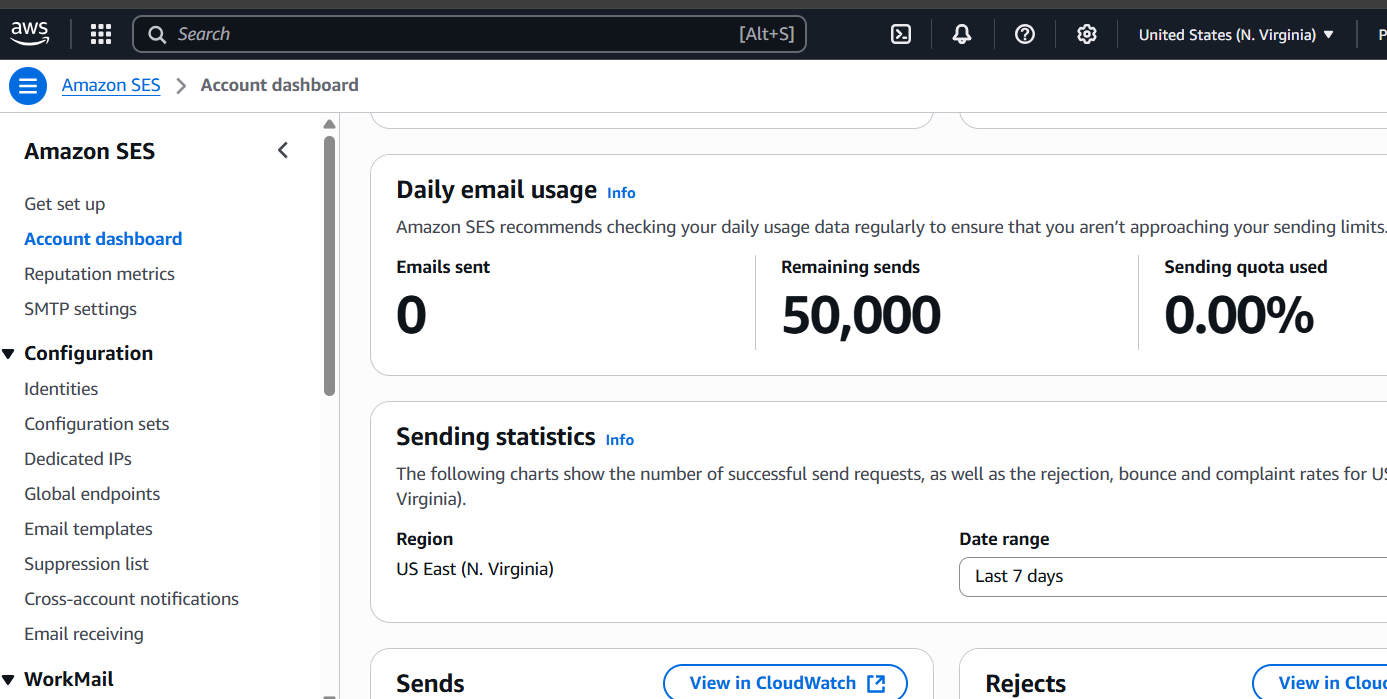The height and width of the screenshot is (699, 1387).
Task: Click the external link icon on Sends View in CloudWatch
Action: [876, 683]
